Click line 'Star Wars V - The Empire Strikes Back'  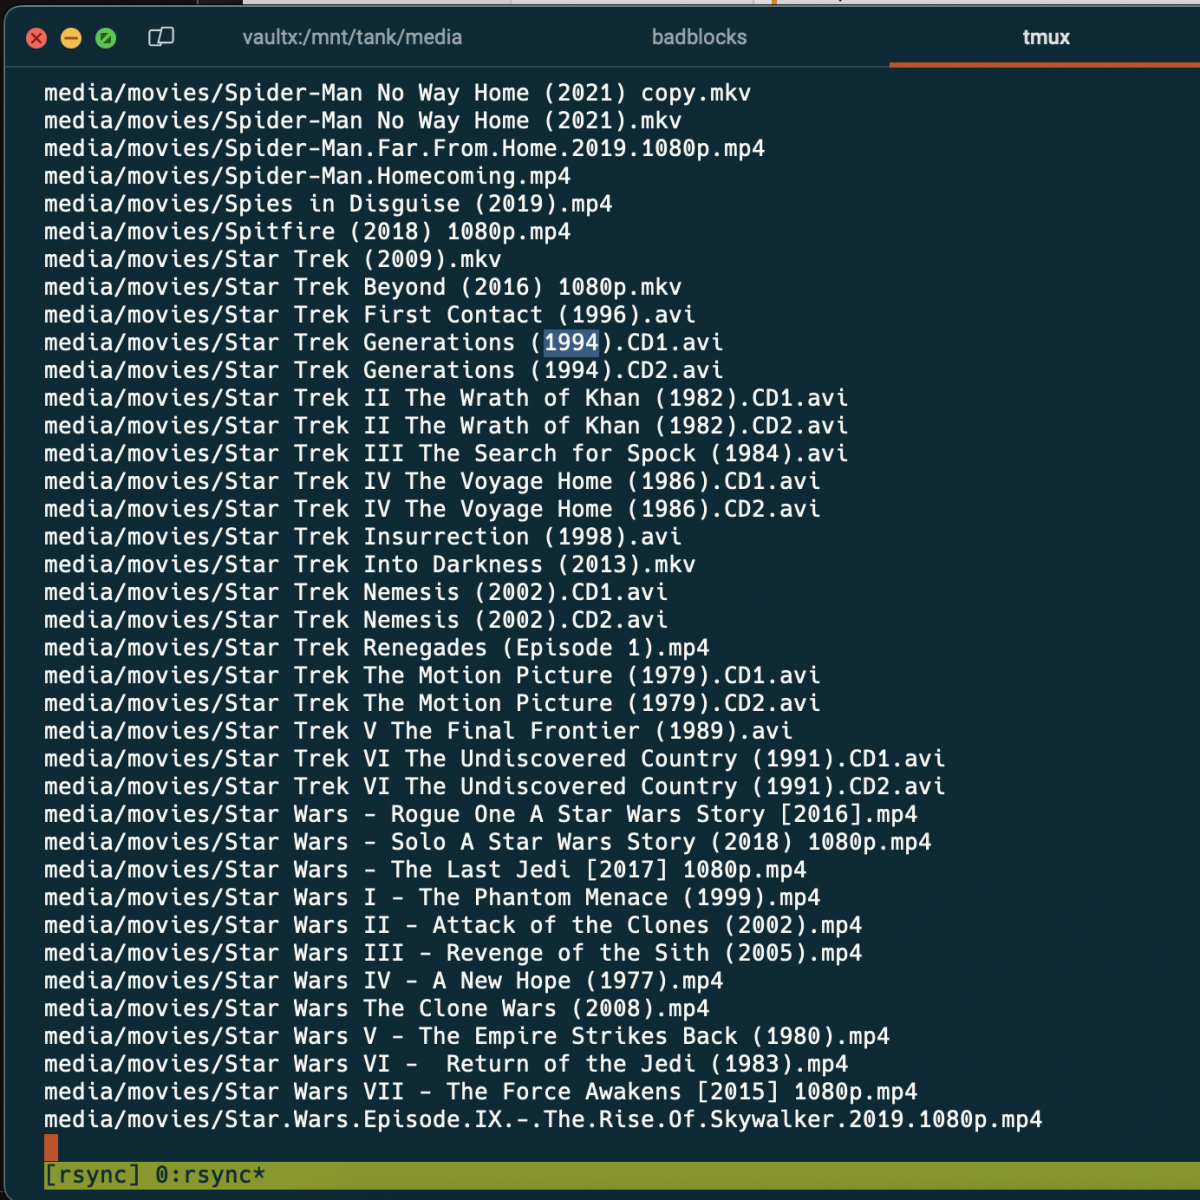click(x=467, y=1037)
